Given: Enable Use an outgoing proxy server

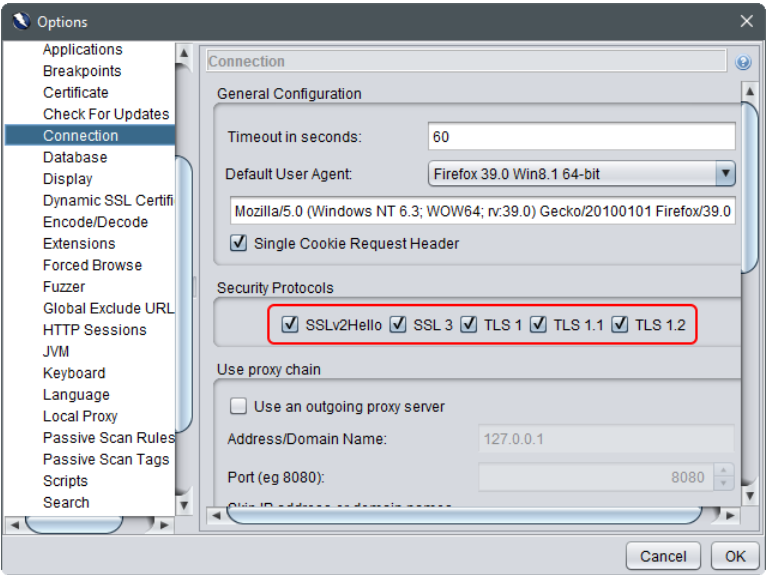Looking at the screenshot, I should [x=239, y=406].
